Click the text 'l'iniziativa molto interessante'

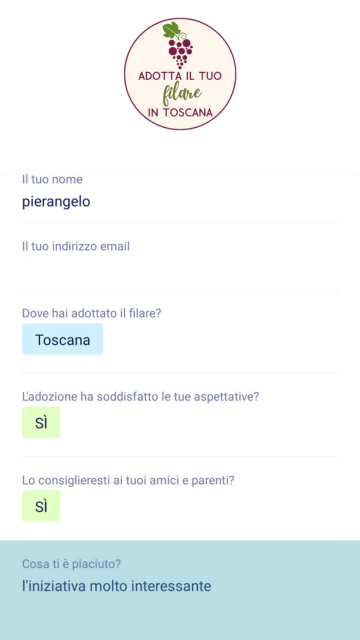pyautogui.click(x=117, y=586)
